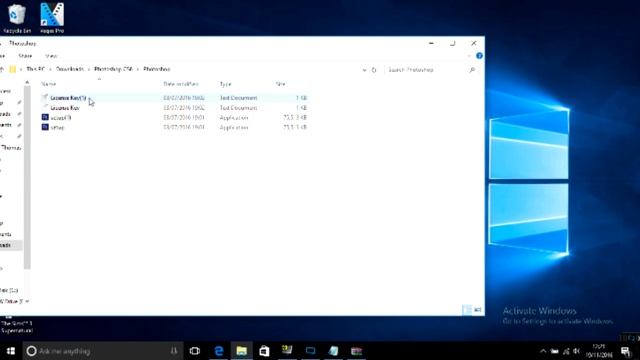
Task: Click the Text Document type of License Key(1)
Action: pos(239,98)
